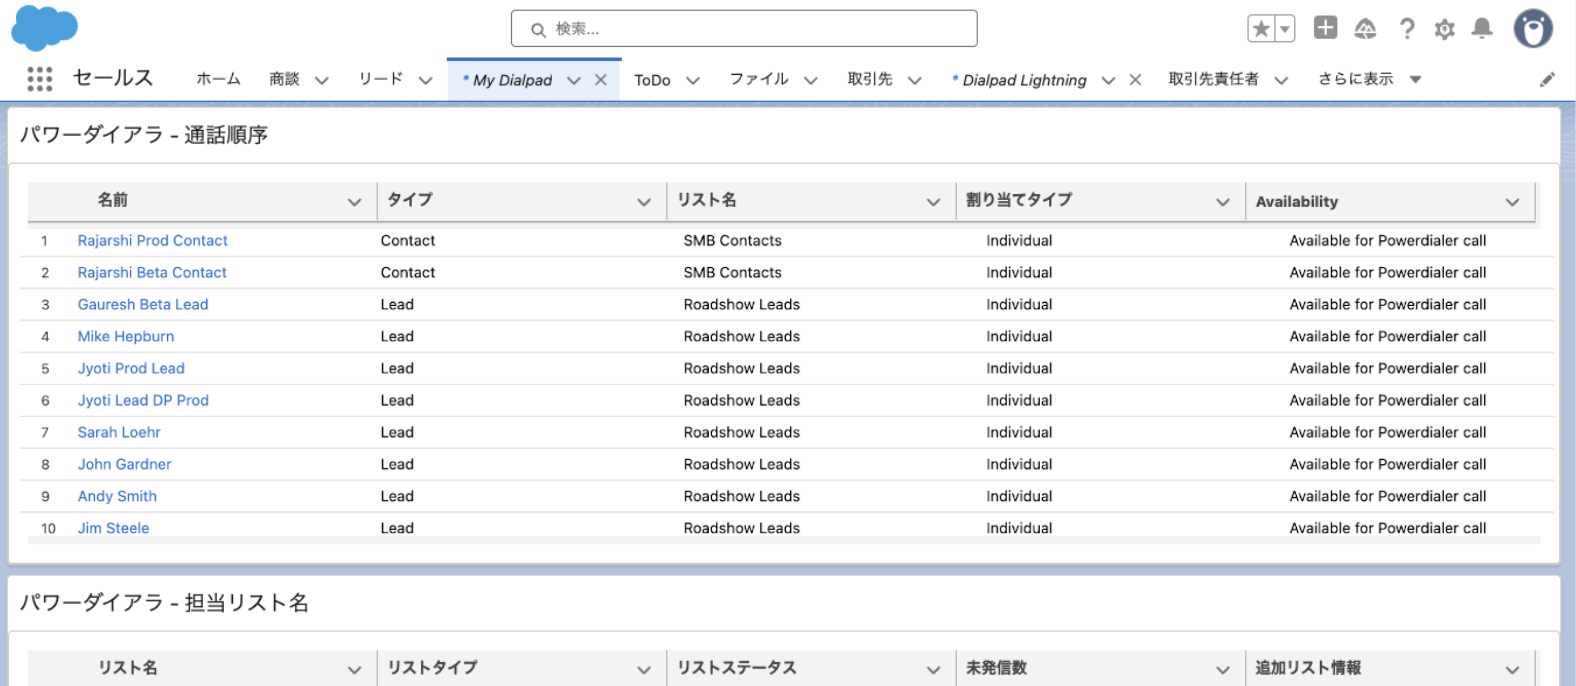Expand the 商談 tab dropdown chevron
Image resolution: width=1576 pixels, height=686 pixels.
pos(322,80)
